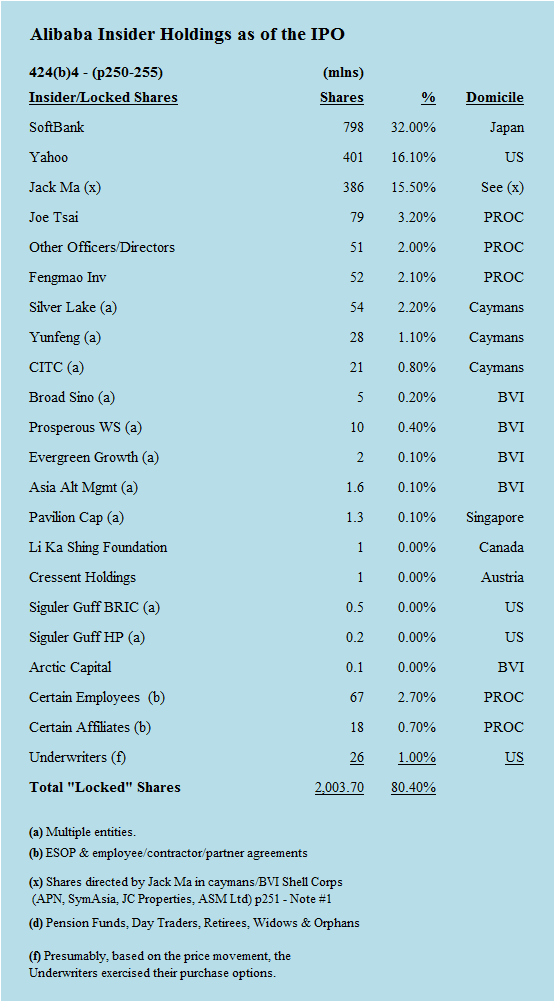Click the Underwriters (f) label
The height and width of the screenshot is (1002, 555).
tap(78, 757)
